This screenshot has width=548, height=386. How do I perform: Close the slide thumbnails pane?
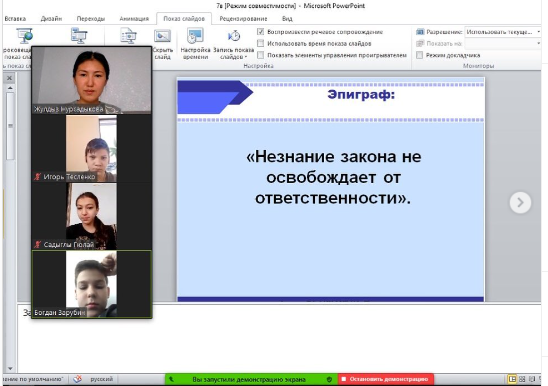9,78
